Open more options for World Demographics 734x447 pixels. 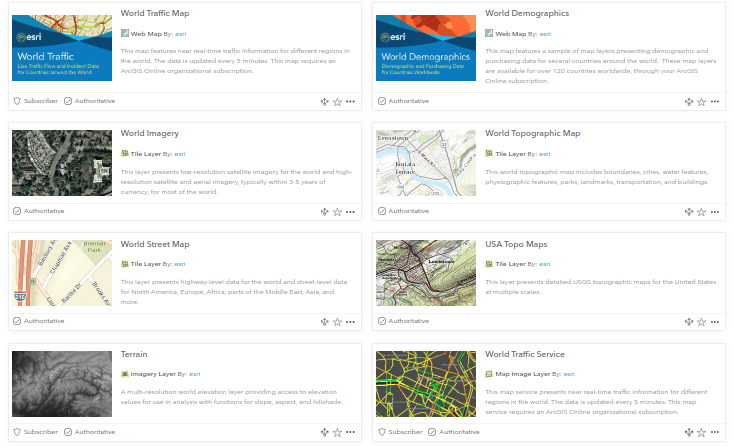pos(715,101)
